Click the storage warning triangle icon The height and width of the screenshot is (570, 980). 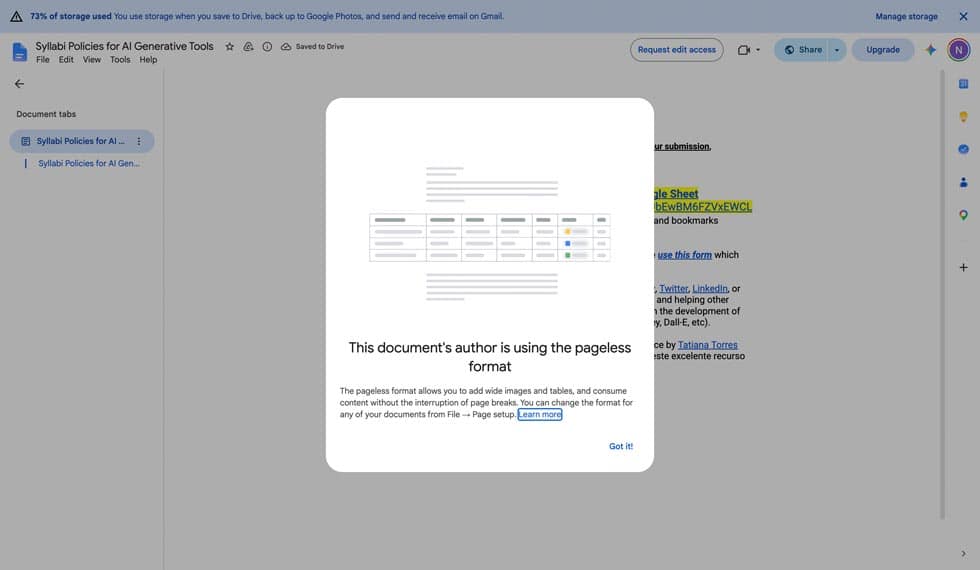point(16,16)
